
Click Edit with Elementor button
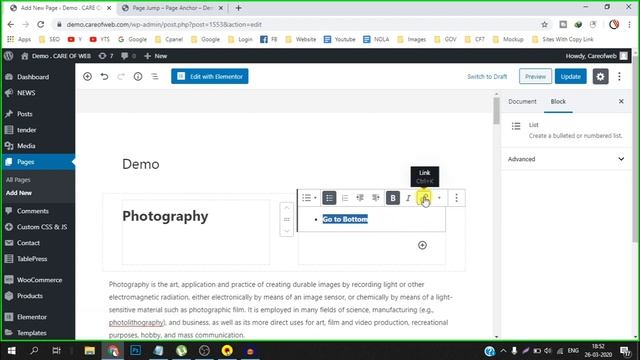click(209, 76)
